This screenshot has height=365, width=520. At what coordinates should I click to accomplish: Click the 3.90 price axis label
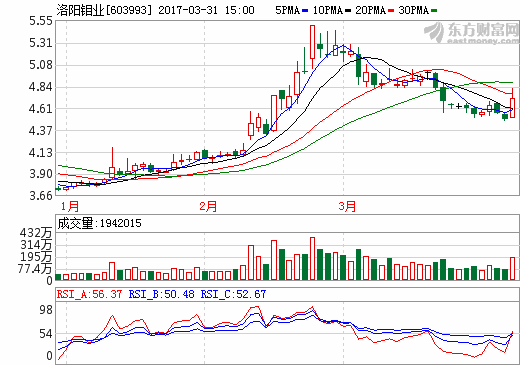pos(41,174)
